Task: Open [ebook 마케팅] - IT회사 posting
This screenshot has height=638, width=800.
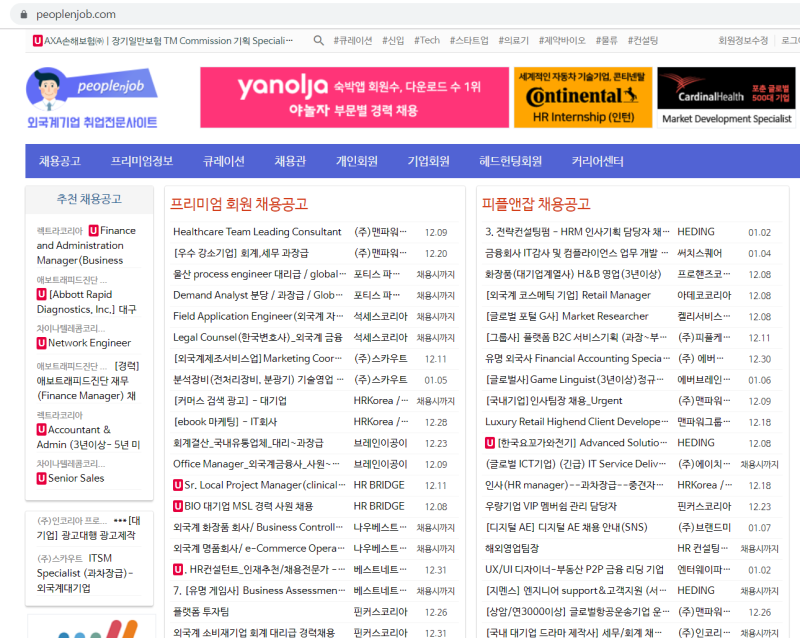Action: point(225,422)
